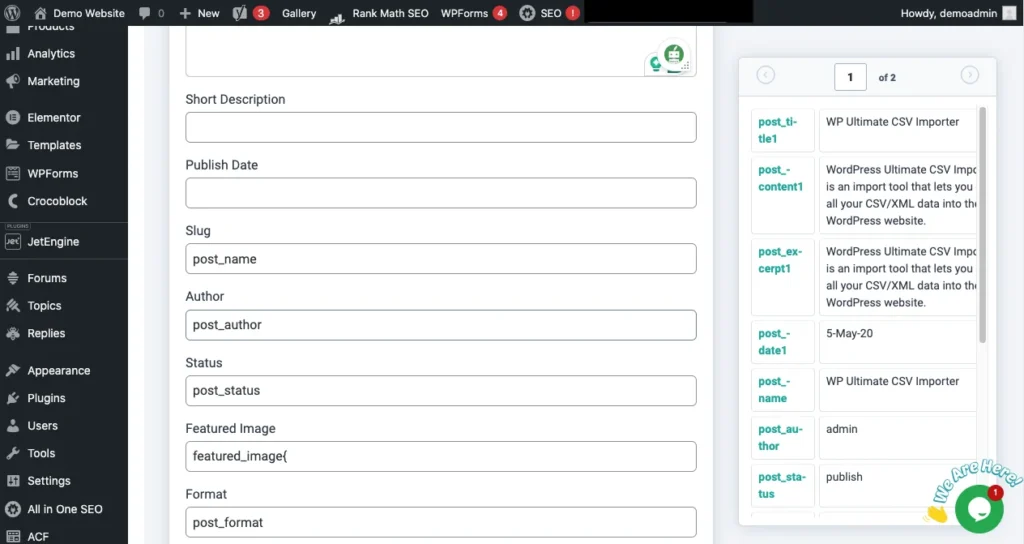The image size is (1024, 544).
Task: Open the WPForms menu in sidebar
Action: tap(52, 173)
